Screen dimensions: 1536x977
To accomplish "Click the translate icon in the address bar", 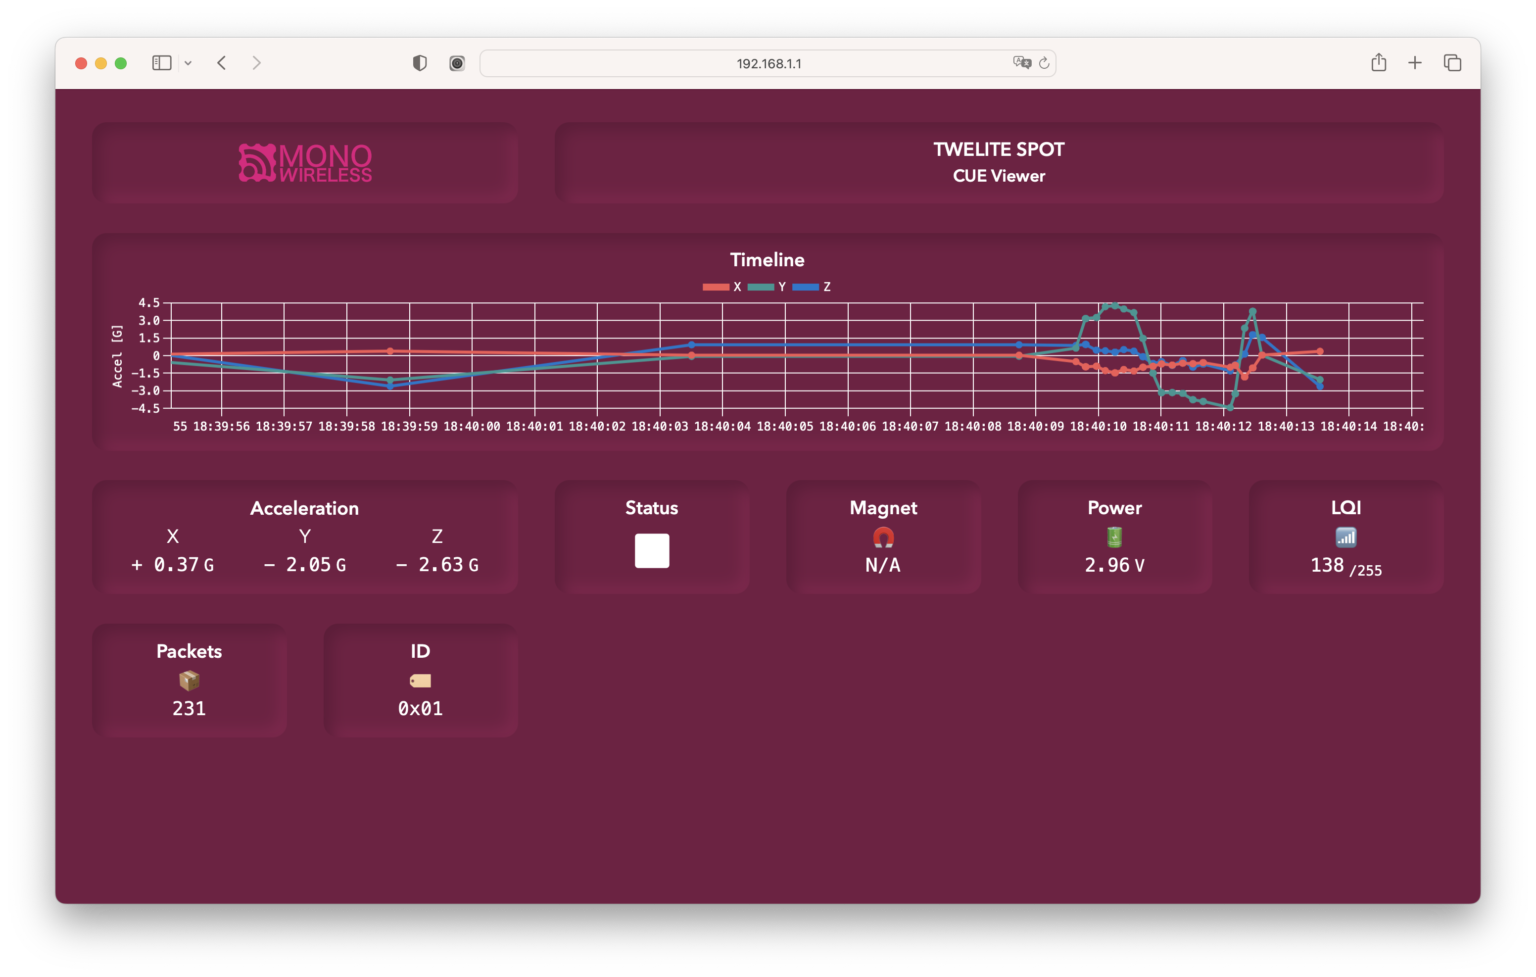I will pos(1021,62).
